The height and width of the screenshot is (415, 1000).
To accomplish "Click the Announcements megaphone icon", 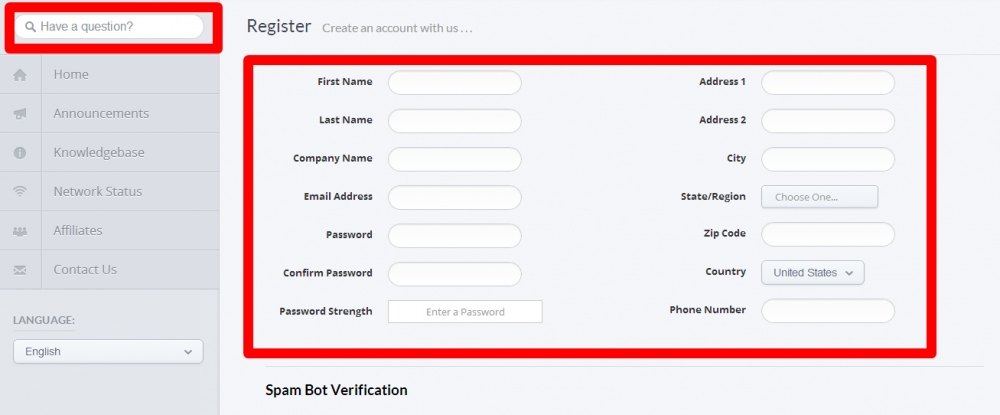I will pyautogui.click(x=20, y=114).
